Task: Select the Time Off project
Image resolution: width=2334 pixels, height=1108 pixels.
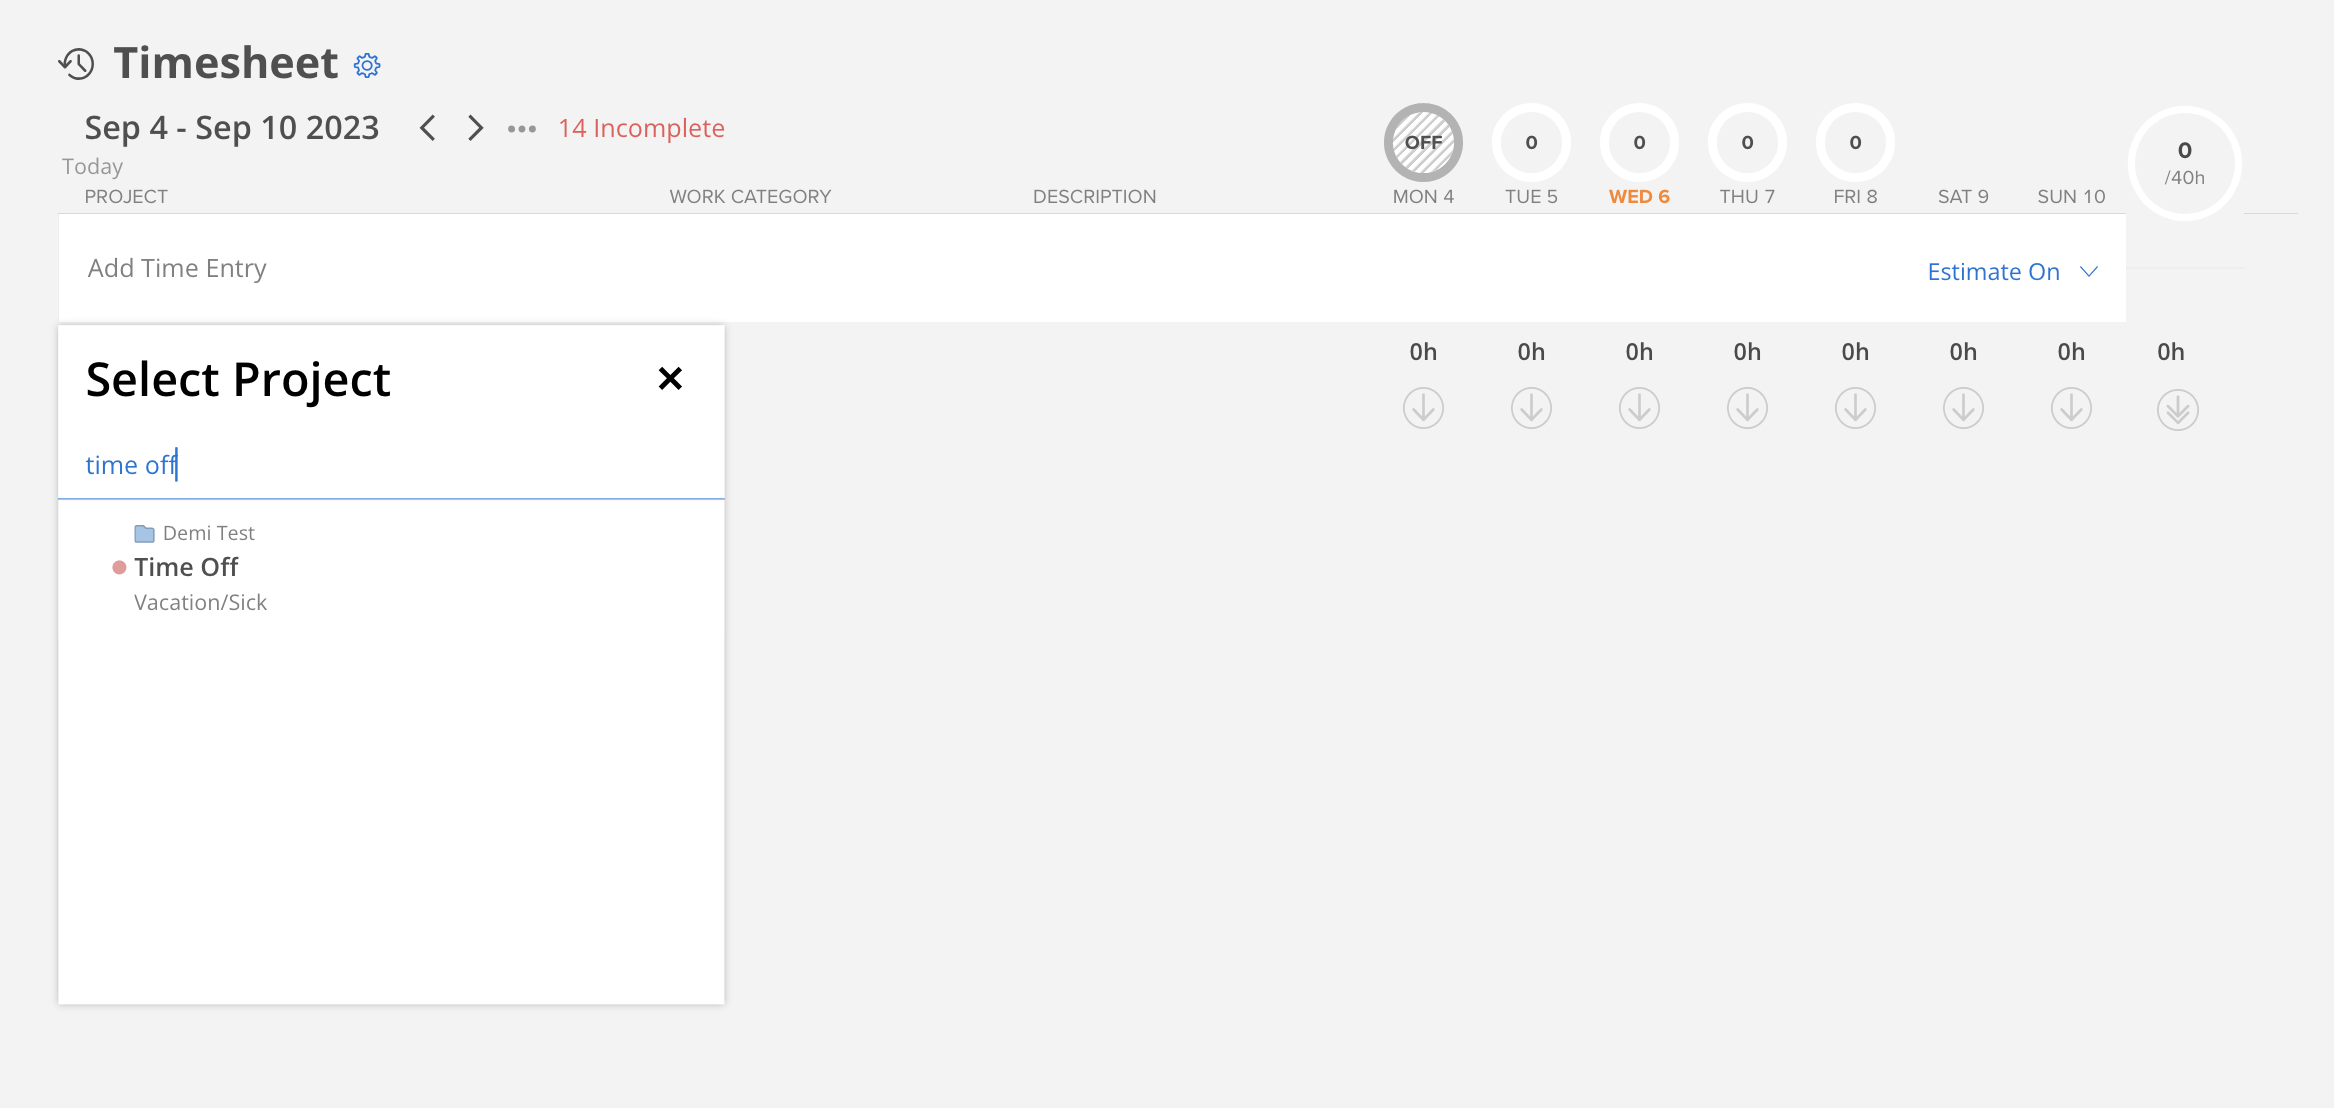Action: 186,567
